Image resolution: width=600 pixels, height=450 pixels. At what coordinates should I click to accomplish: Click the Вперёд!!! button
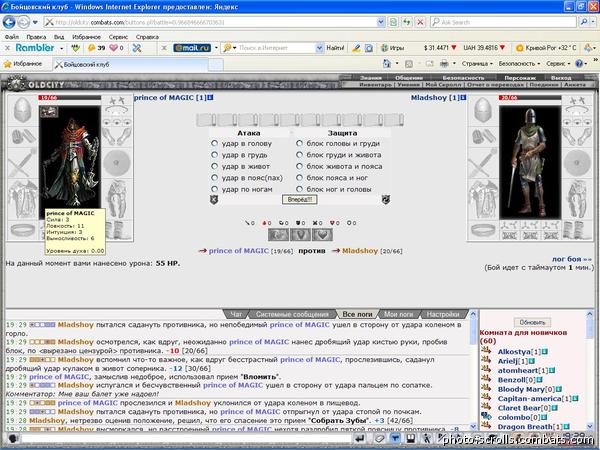(300, 199)
